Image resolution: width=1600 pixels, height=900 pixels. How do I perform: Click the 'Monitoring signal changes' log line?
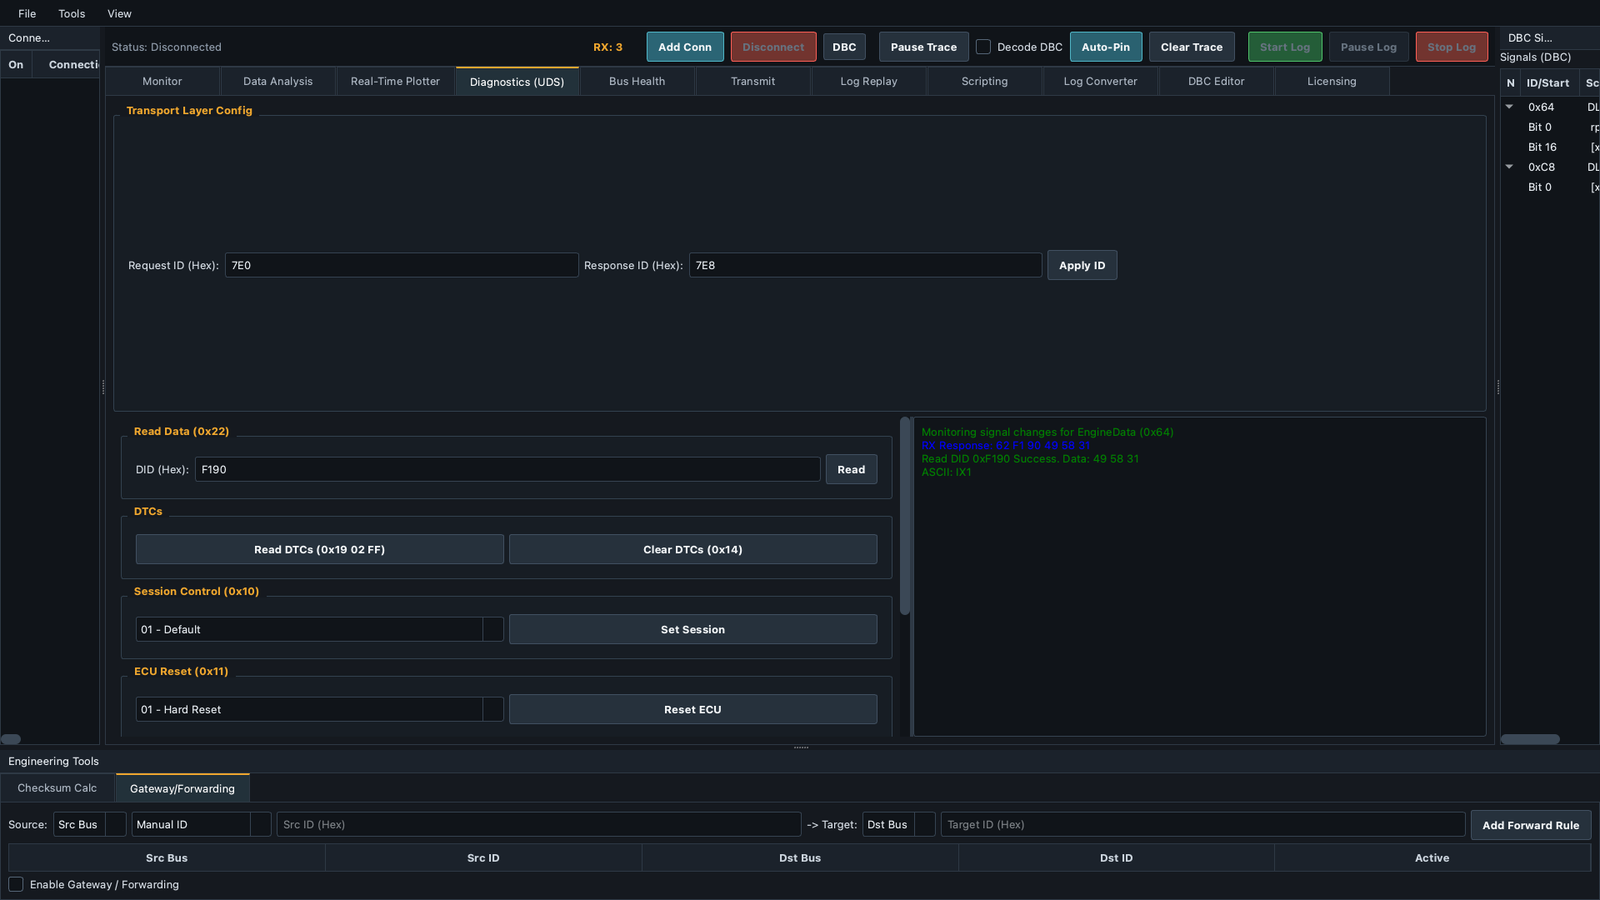pyautogui.click(x=1047, y=432)
